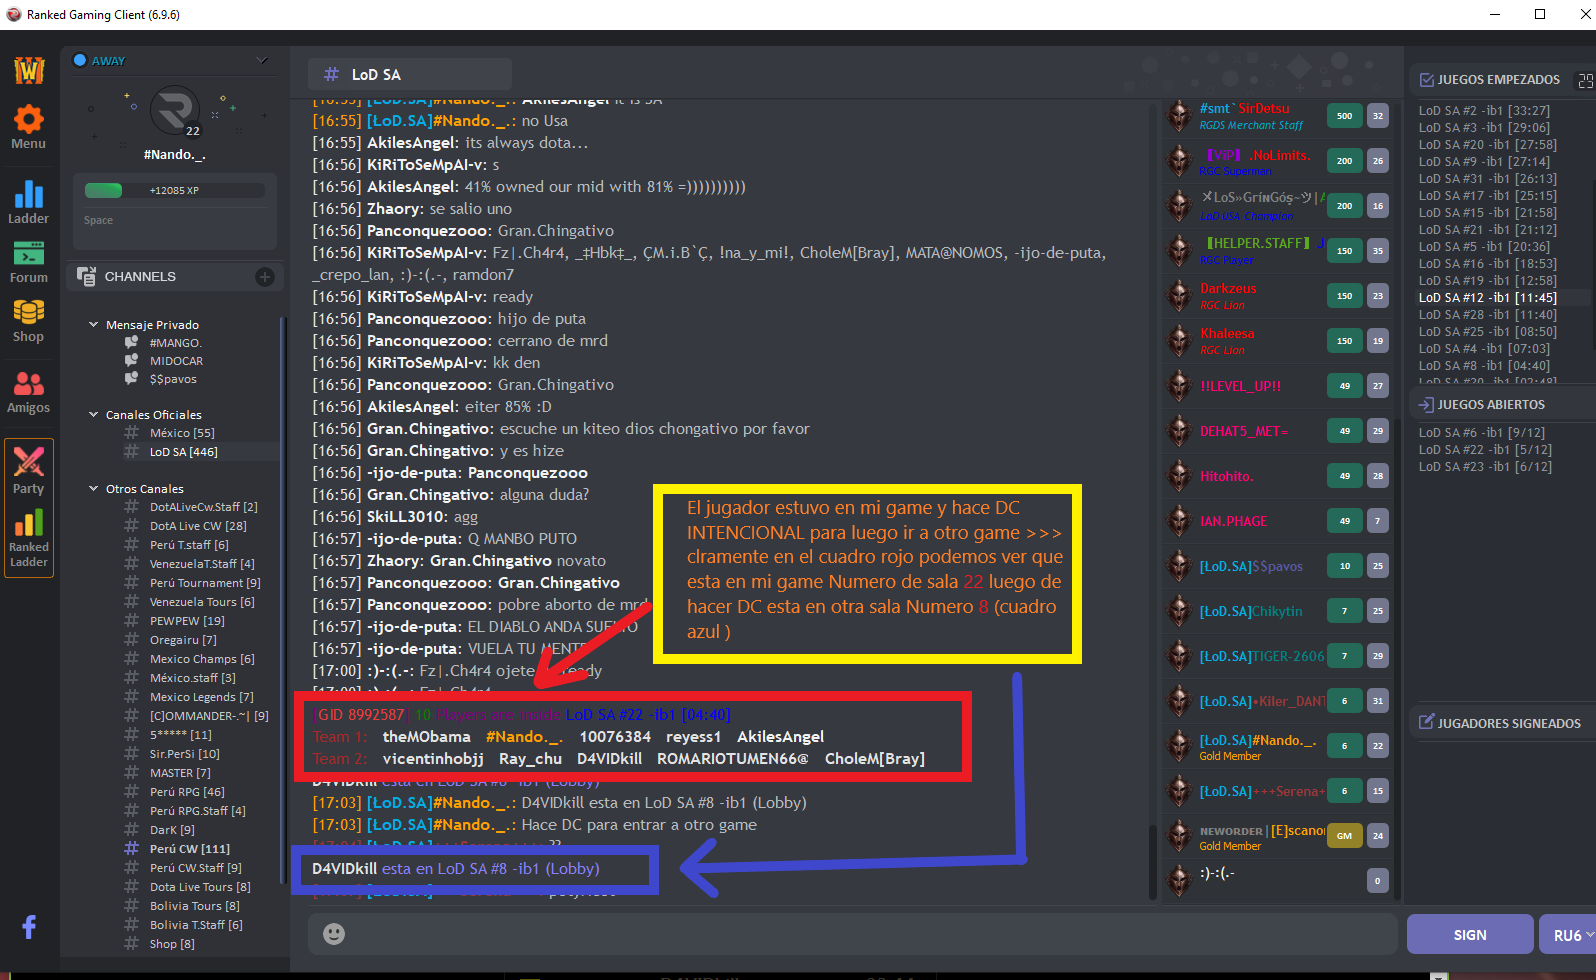Join the MASTER [7] channel

pyautogui.click(x=180, y=773)
